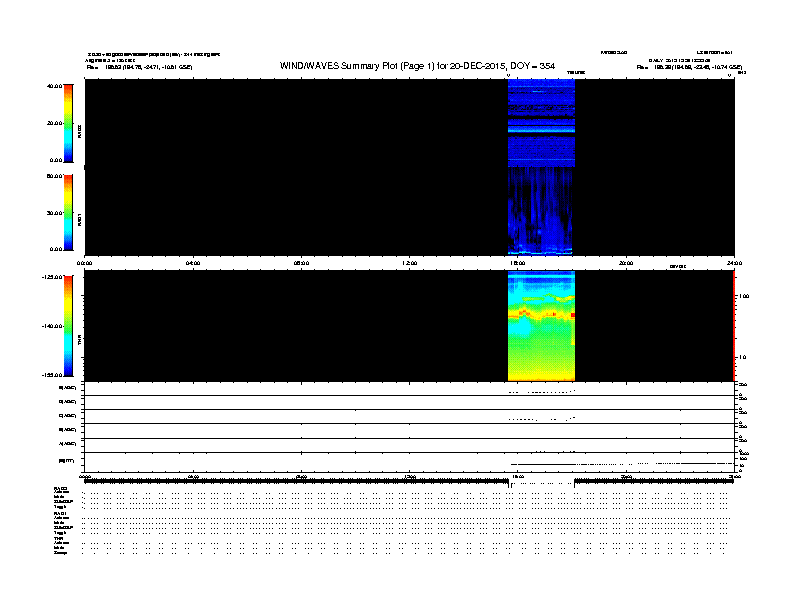Click the red vertical bar right of TNR panel

point(734,326)
